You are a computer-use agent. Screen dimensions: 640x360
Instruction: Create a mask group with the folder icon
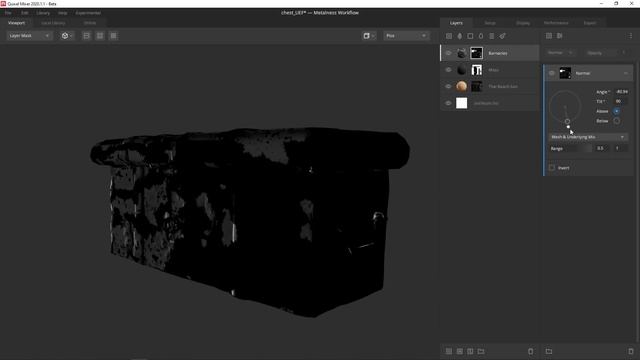tap(549, 351)
